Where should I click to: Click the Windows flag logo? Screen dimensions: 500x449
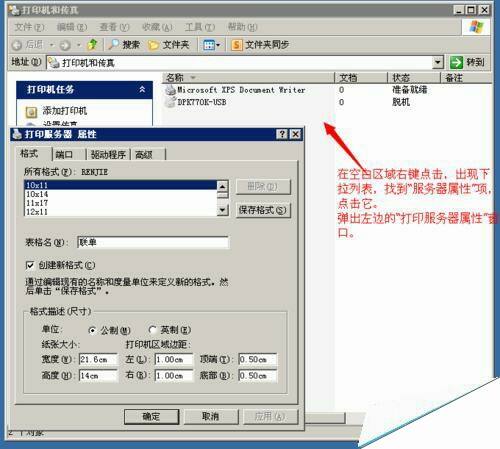tap(476, 27)
